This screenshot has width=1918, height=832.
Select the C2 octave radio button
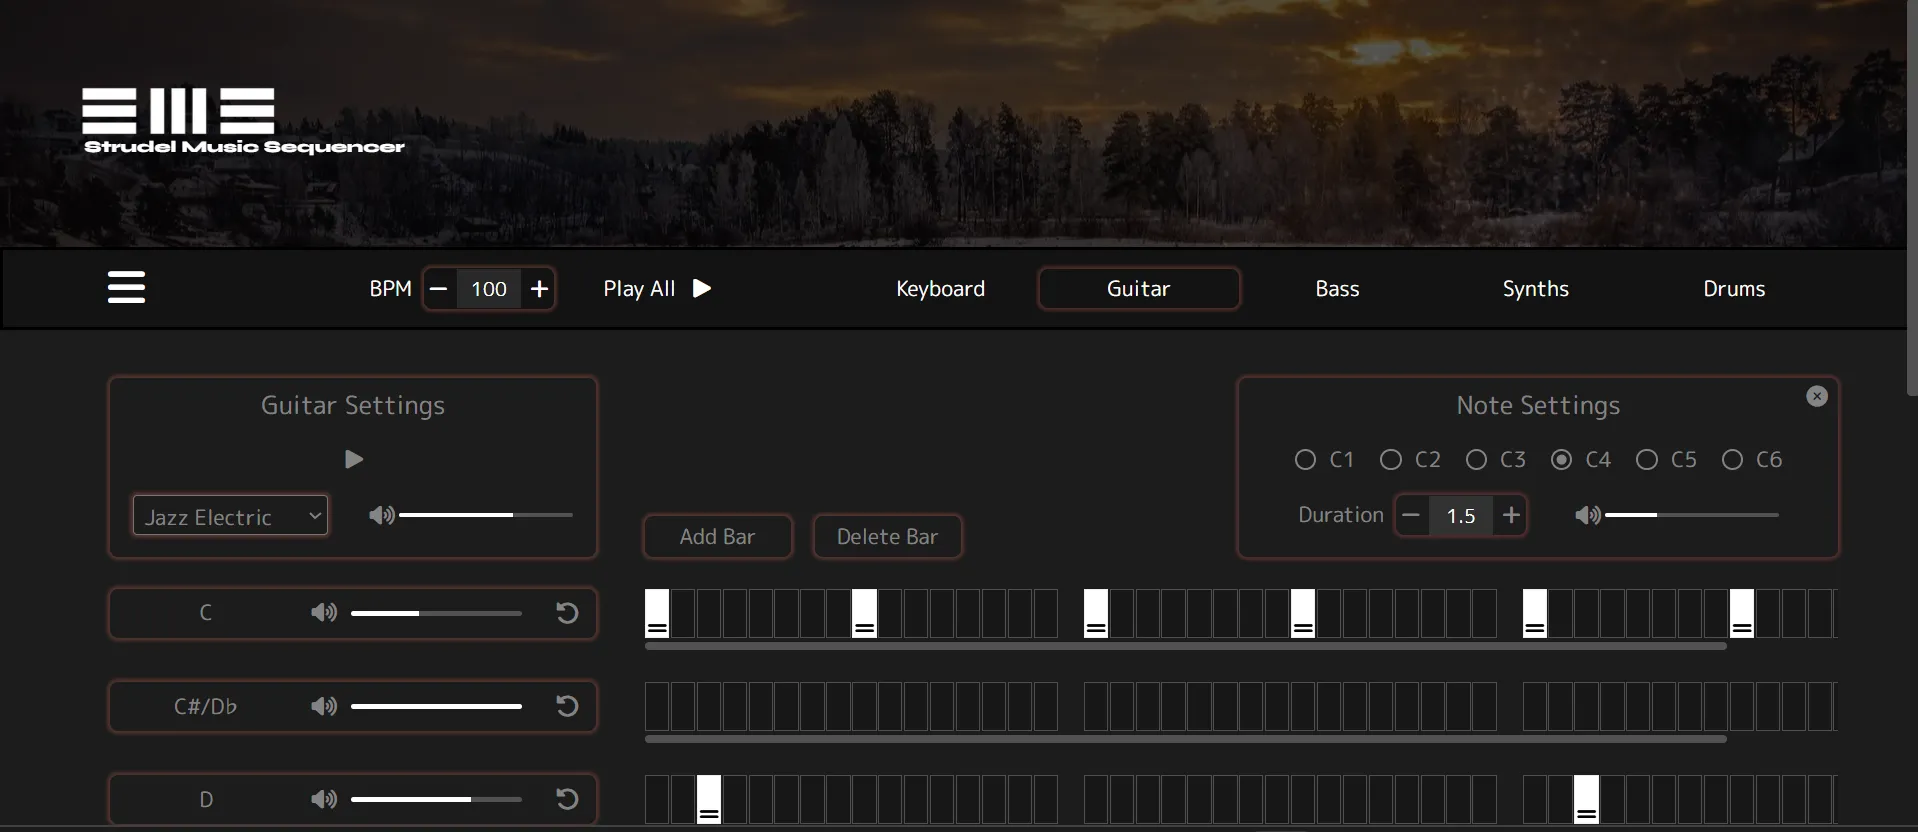click(1391, 459)
